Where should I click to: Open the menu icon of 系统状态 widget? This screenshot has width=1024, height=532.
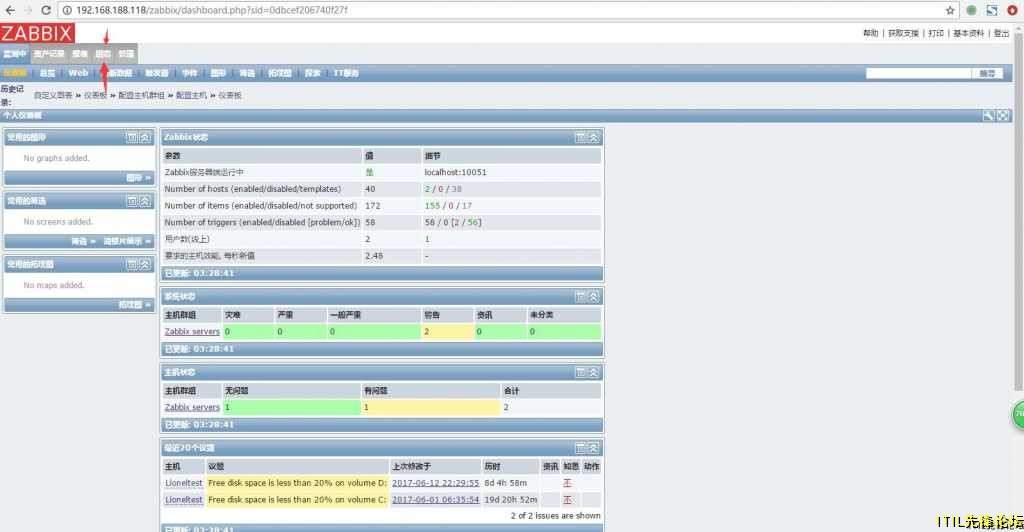click(580, 297)
